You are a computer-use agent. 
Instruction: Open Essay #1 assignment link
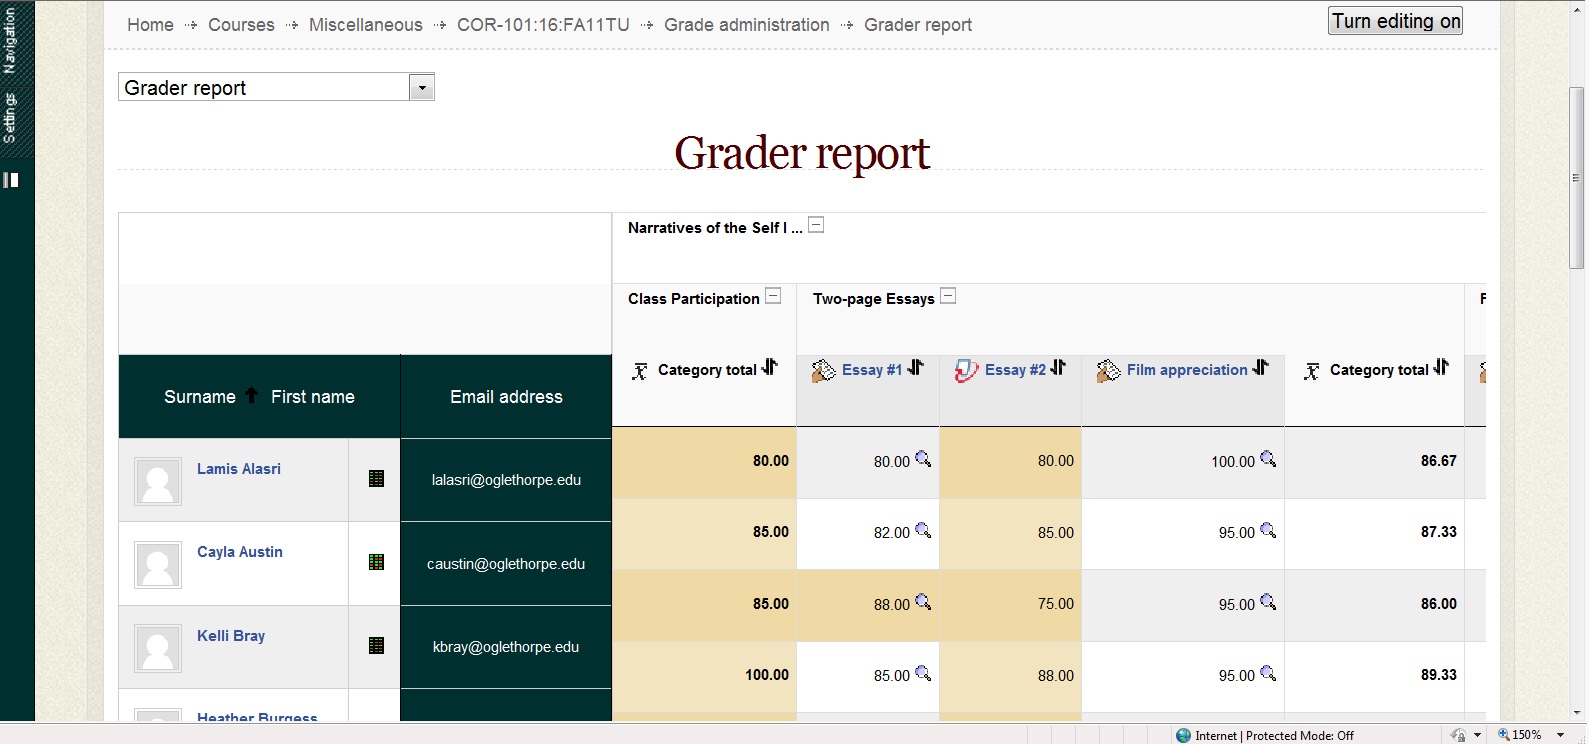(872, 370)
